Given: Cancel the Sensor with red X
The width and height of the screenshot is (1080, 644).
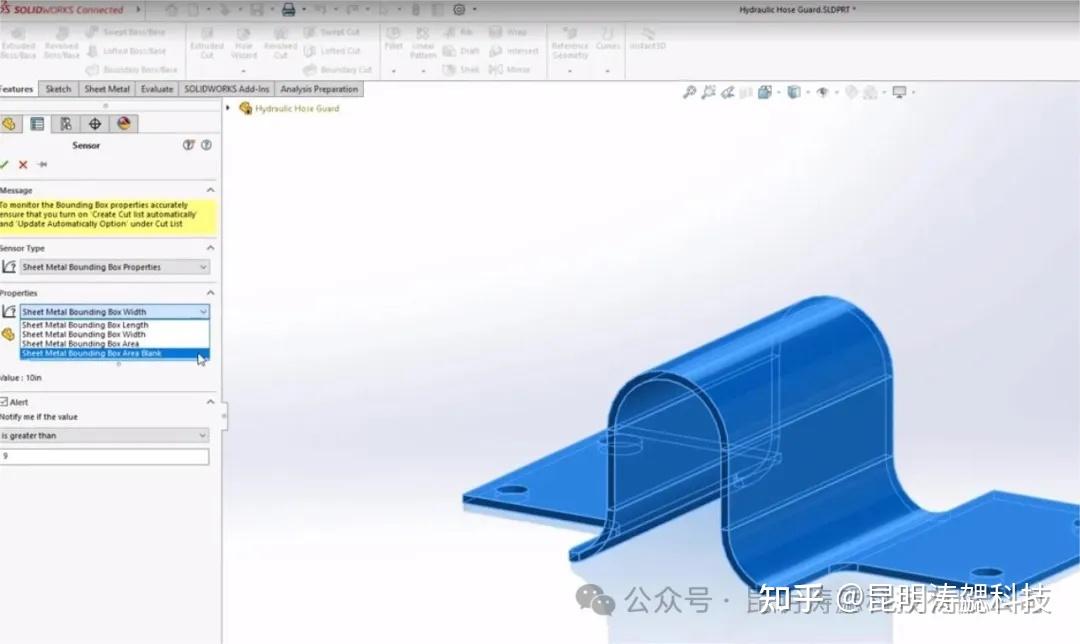Looking at the screenshot, I should [x=23, y=165].
